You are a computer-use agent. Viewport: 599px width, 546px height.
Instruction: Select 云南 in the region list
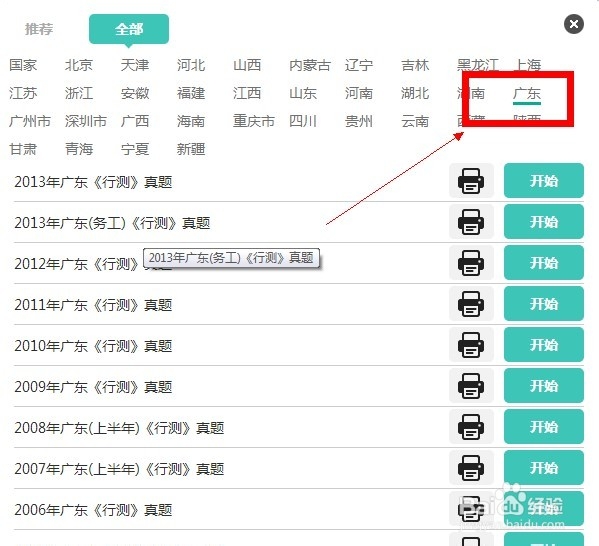point(415,121)
